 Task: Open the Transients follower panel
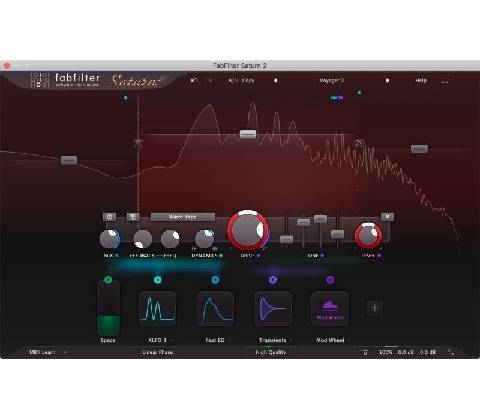point(273,308)
